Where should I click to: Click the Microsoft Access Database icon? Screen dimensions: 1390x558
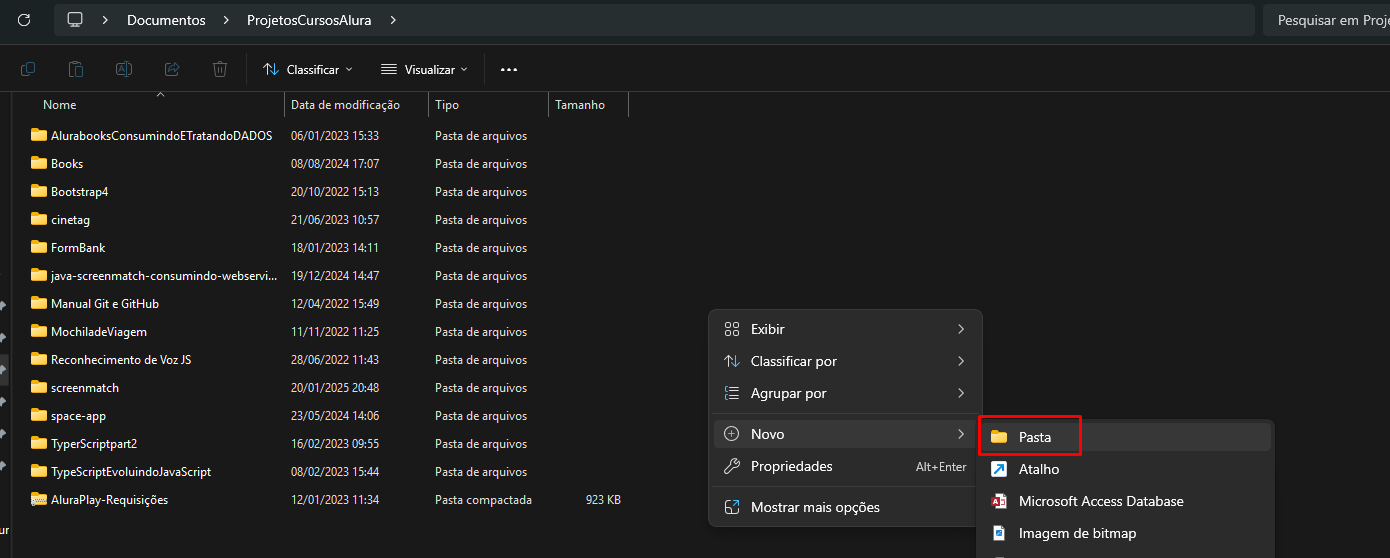click(998, 501)
